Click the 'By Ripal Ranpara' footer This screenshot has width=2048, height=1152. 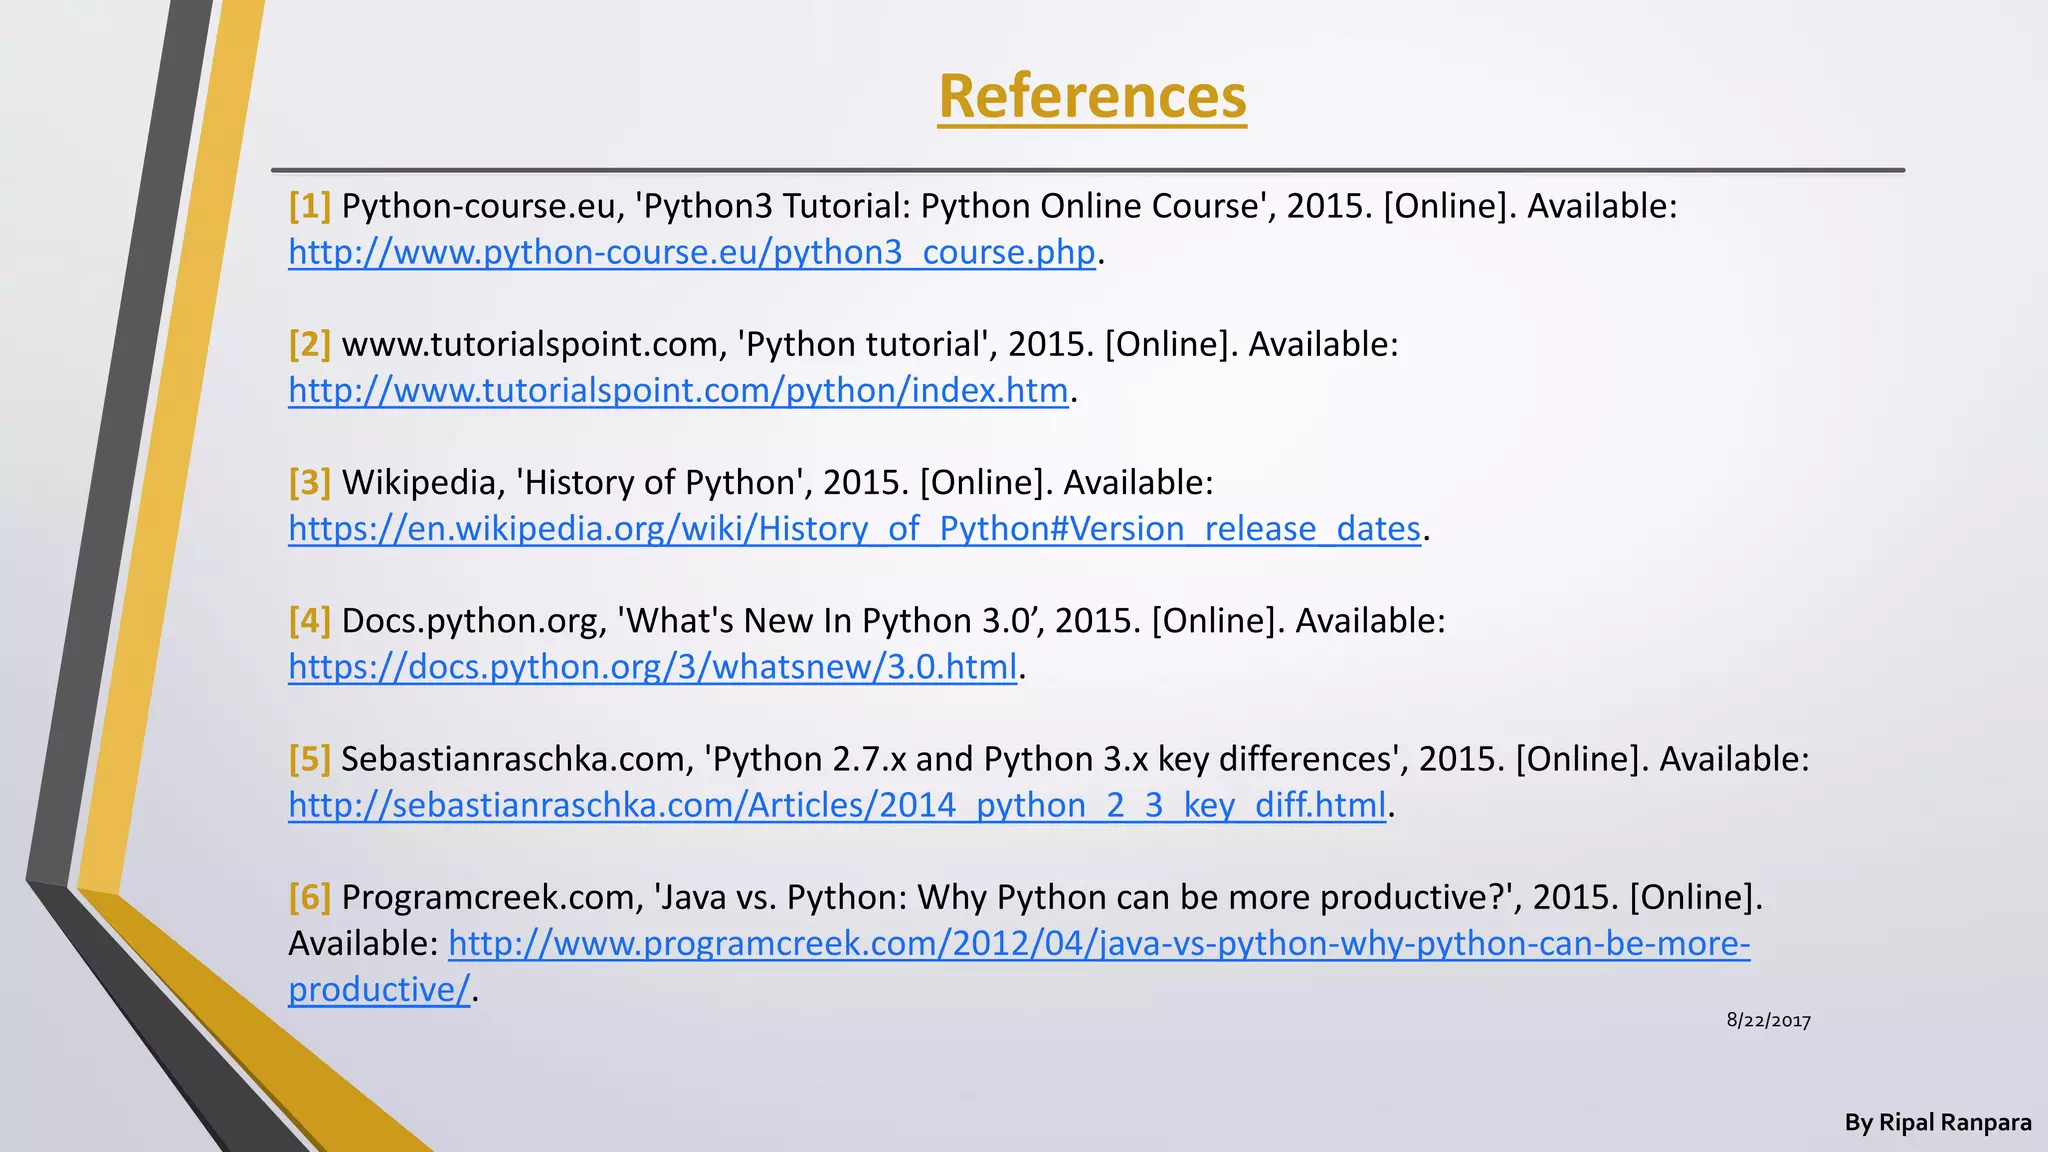1938,1123
